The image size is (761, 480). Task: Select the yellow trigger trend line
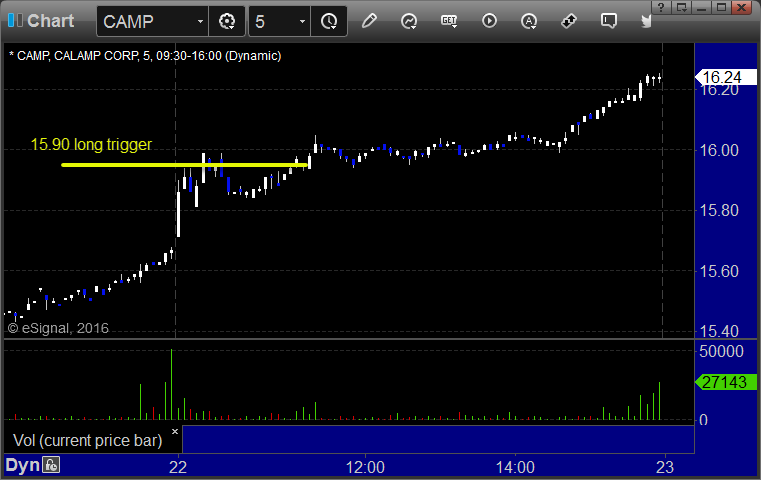[184, 165]
